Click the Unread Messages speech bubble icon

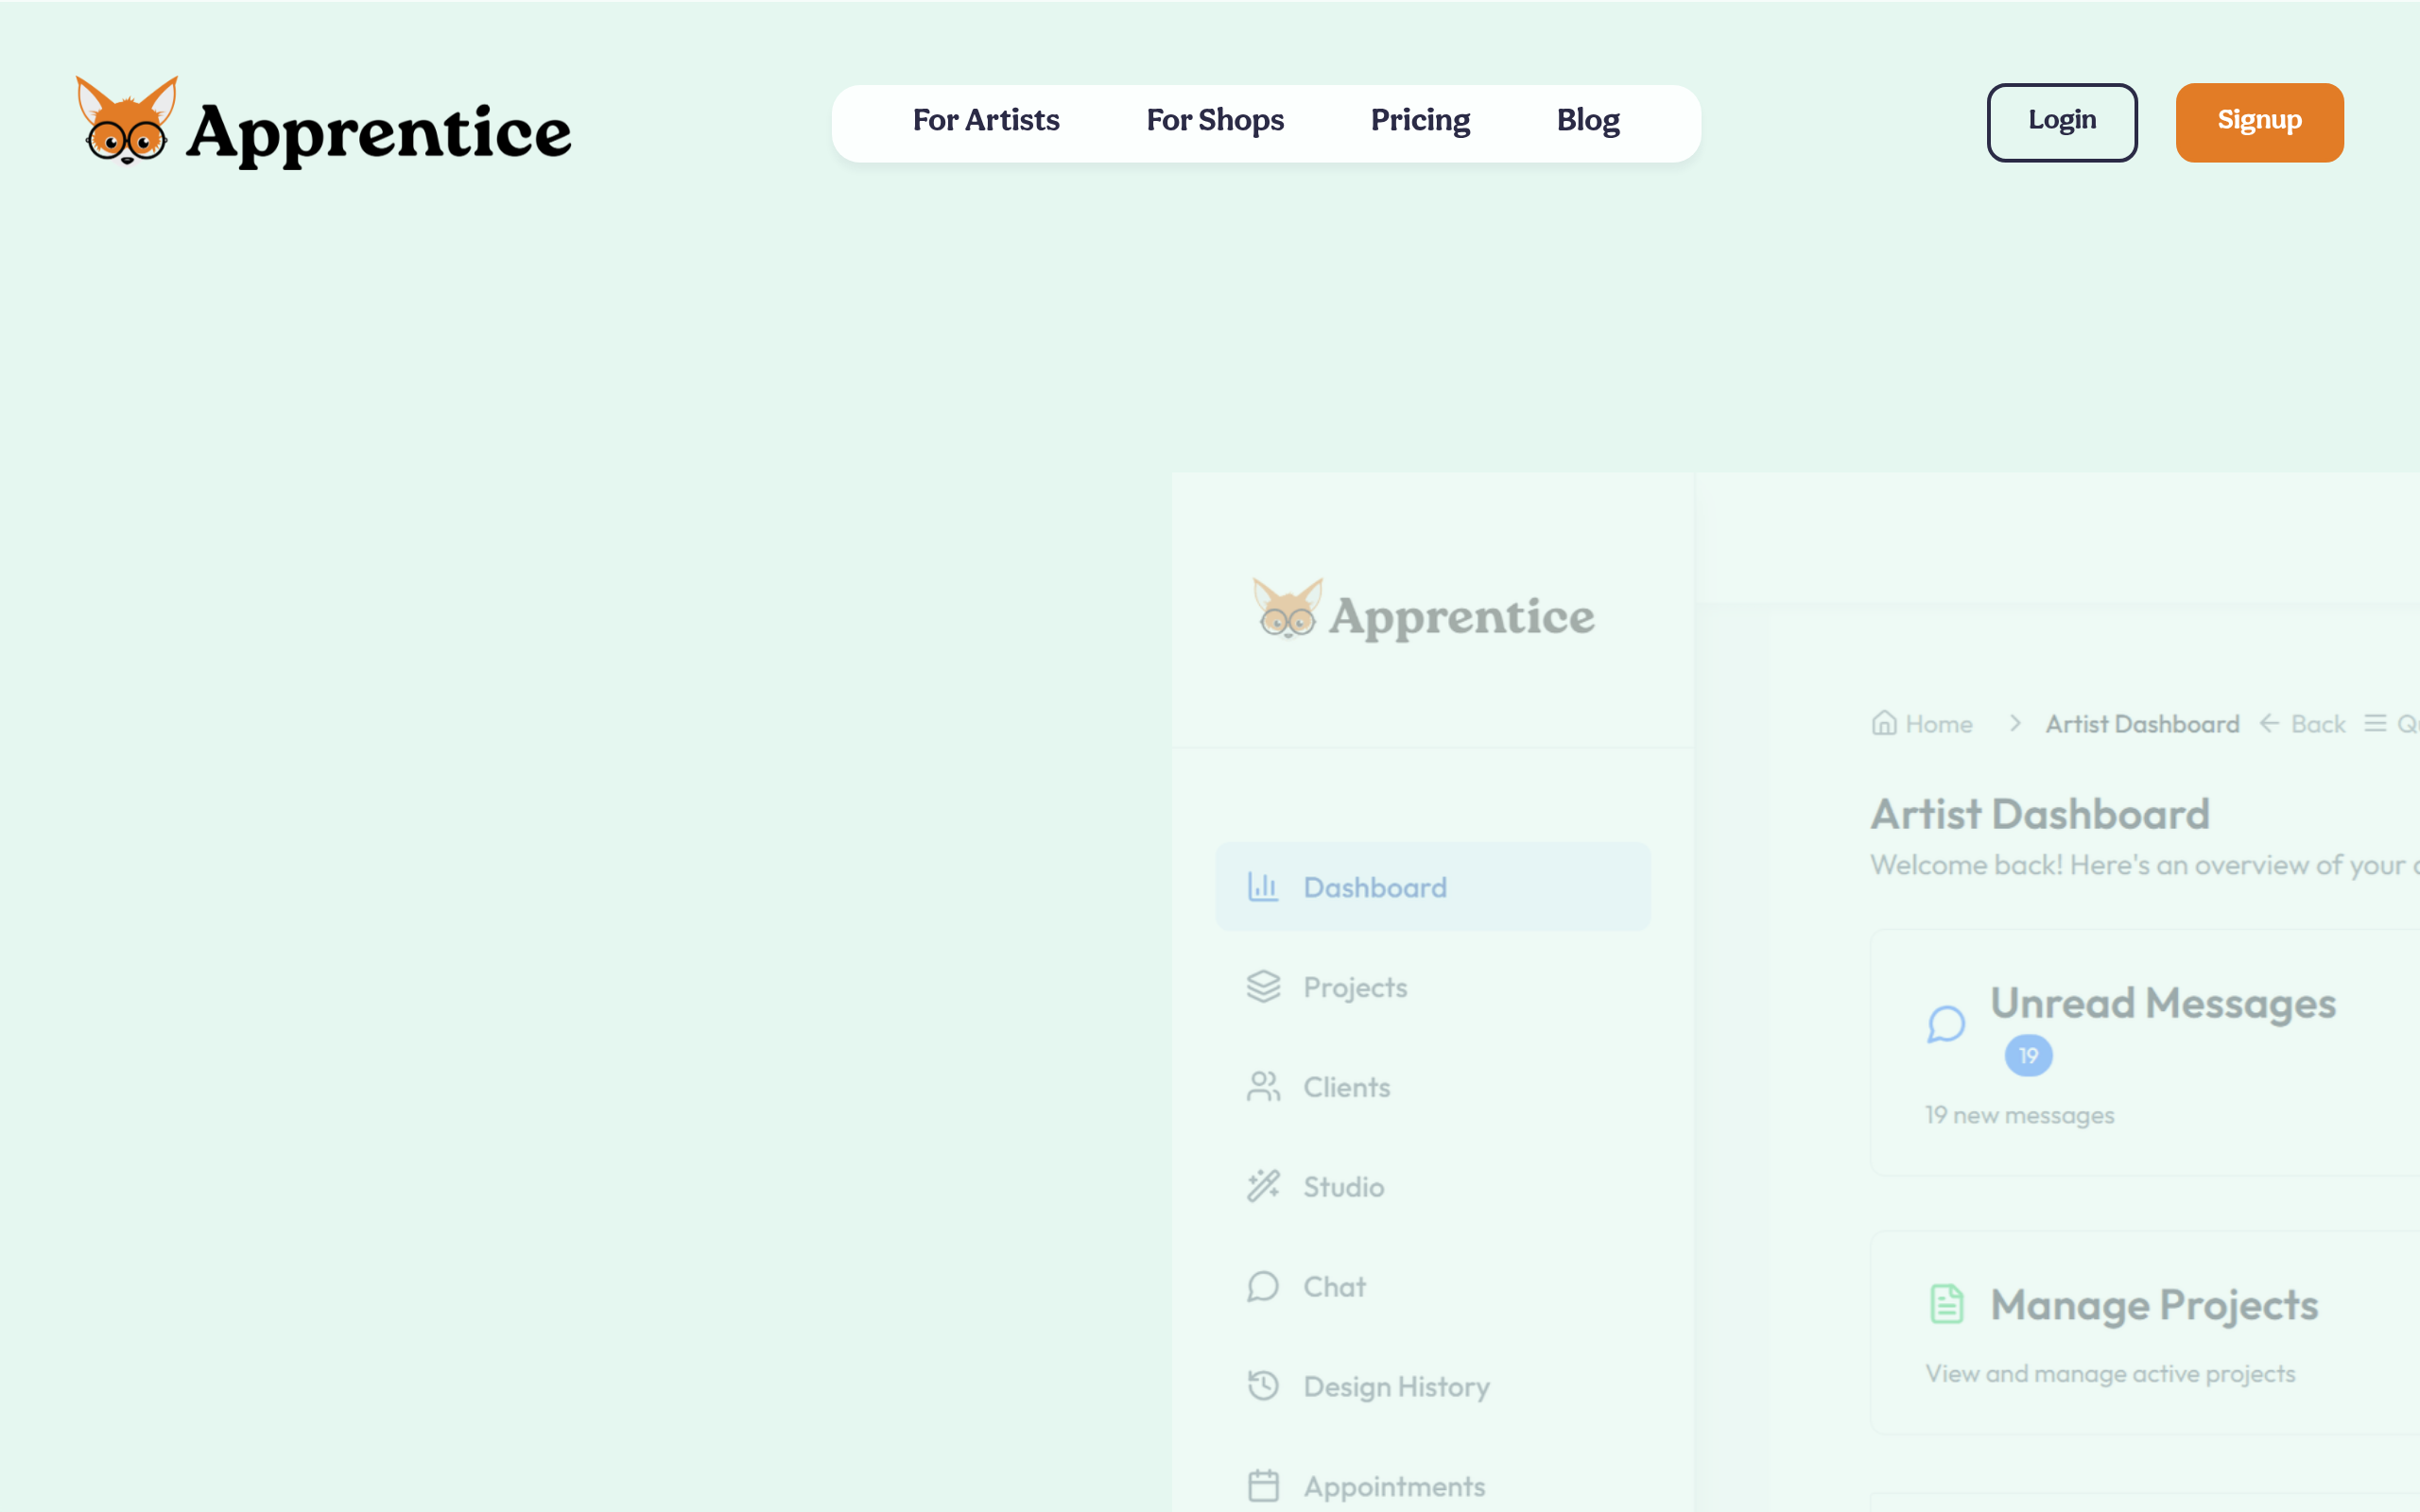click(1946, 1025)
